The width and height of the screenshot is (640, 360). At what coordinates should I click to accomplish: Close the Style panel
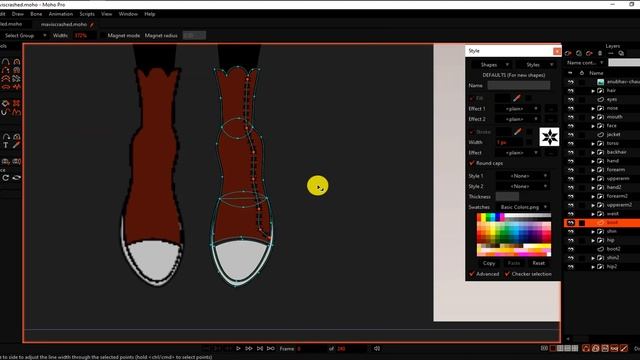557,51
